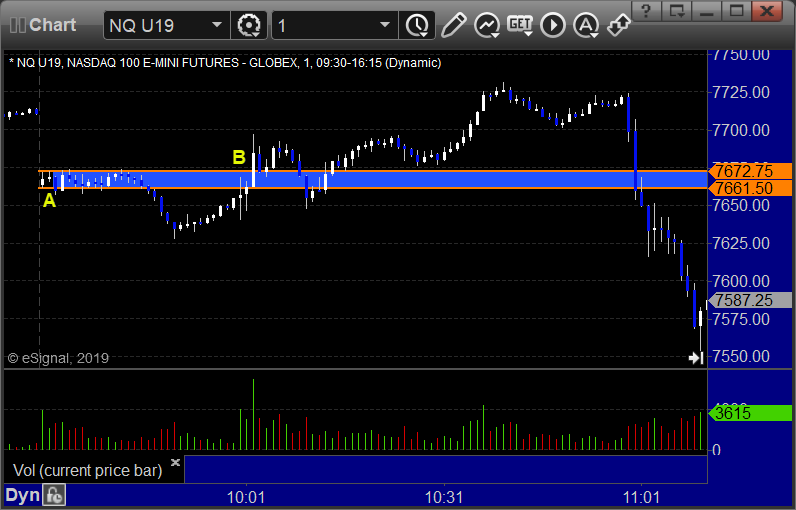Jump to latest bar arrow icon
The image size is (796, 510).
pos(696,358)
